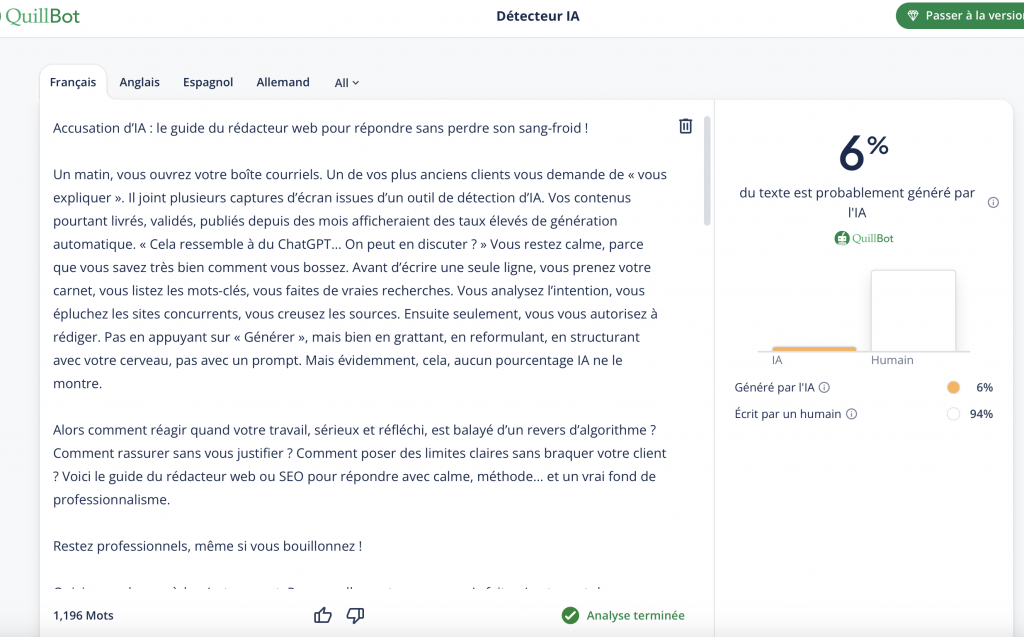This screenshot has width=1024, height=637.
Task: Click the Passer à la version upgrade button
Action: pos(960,16)
